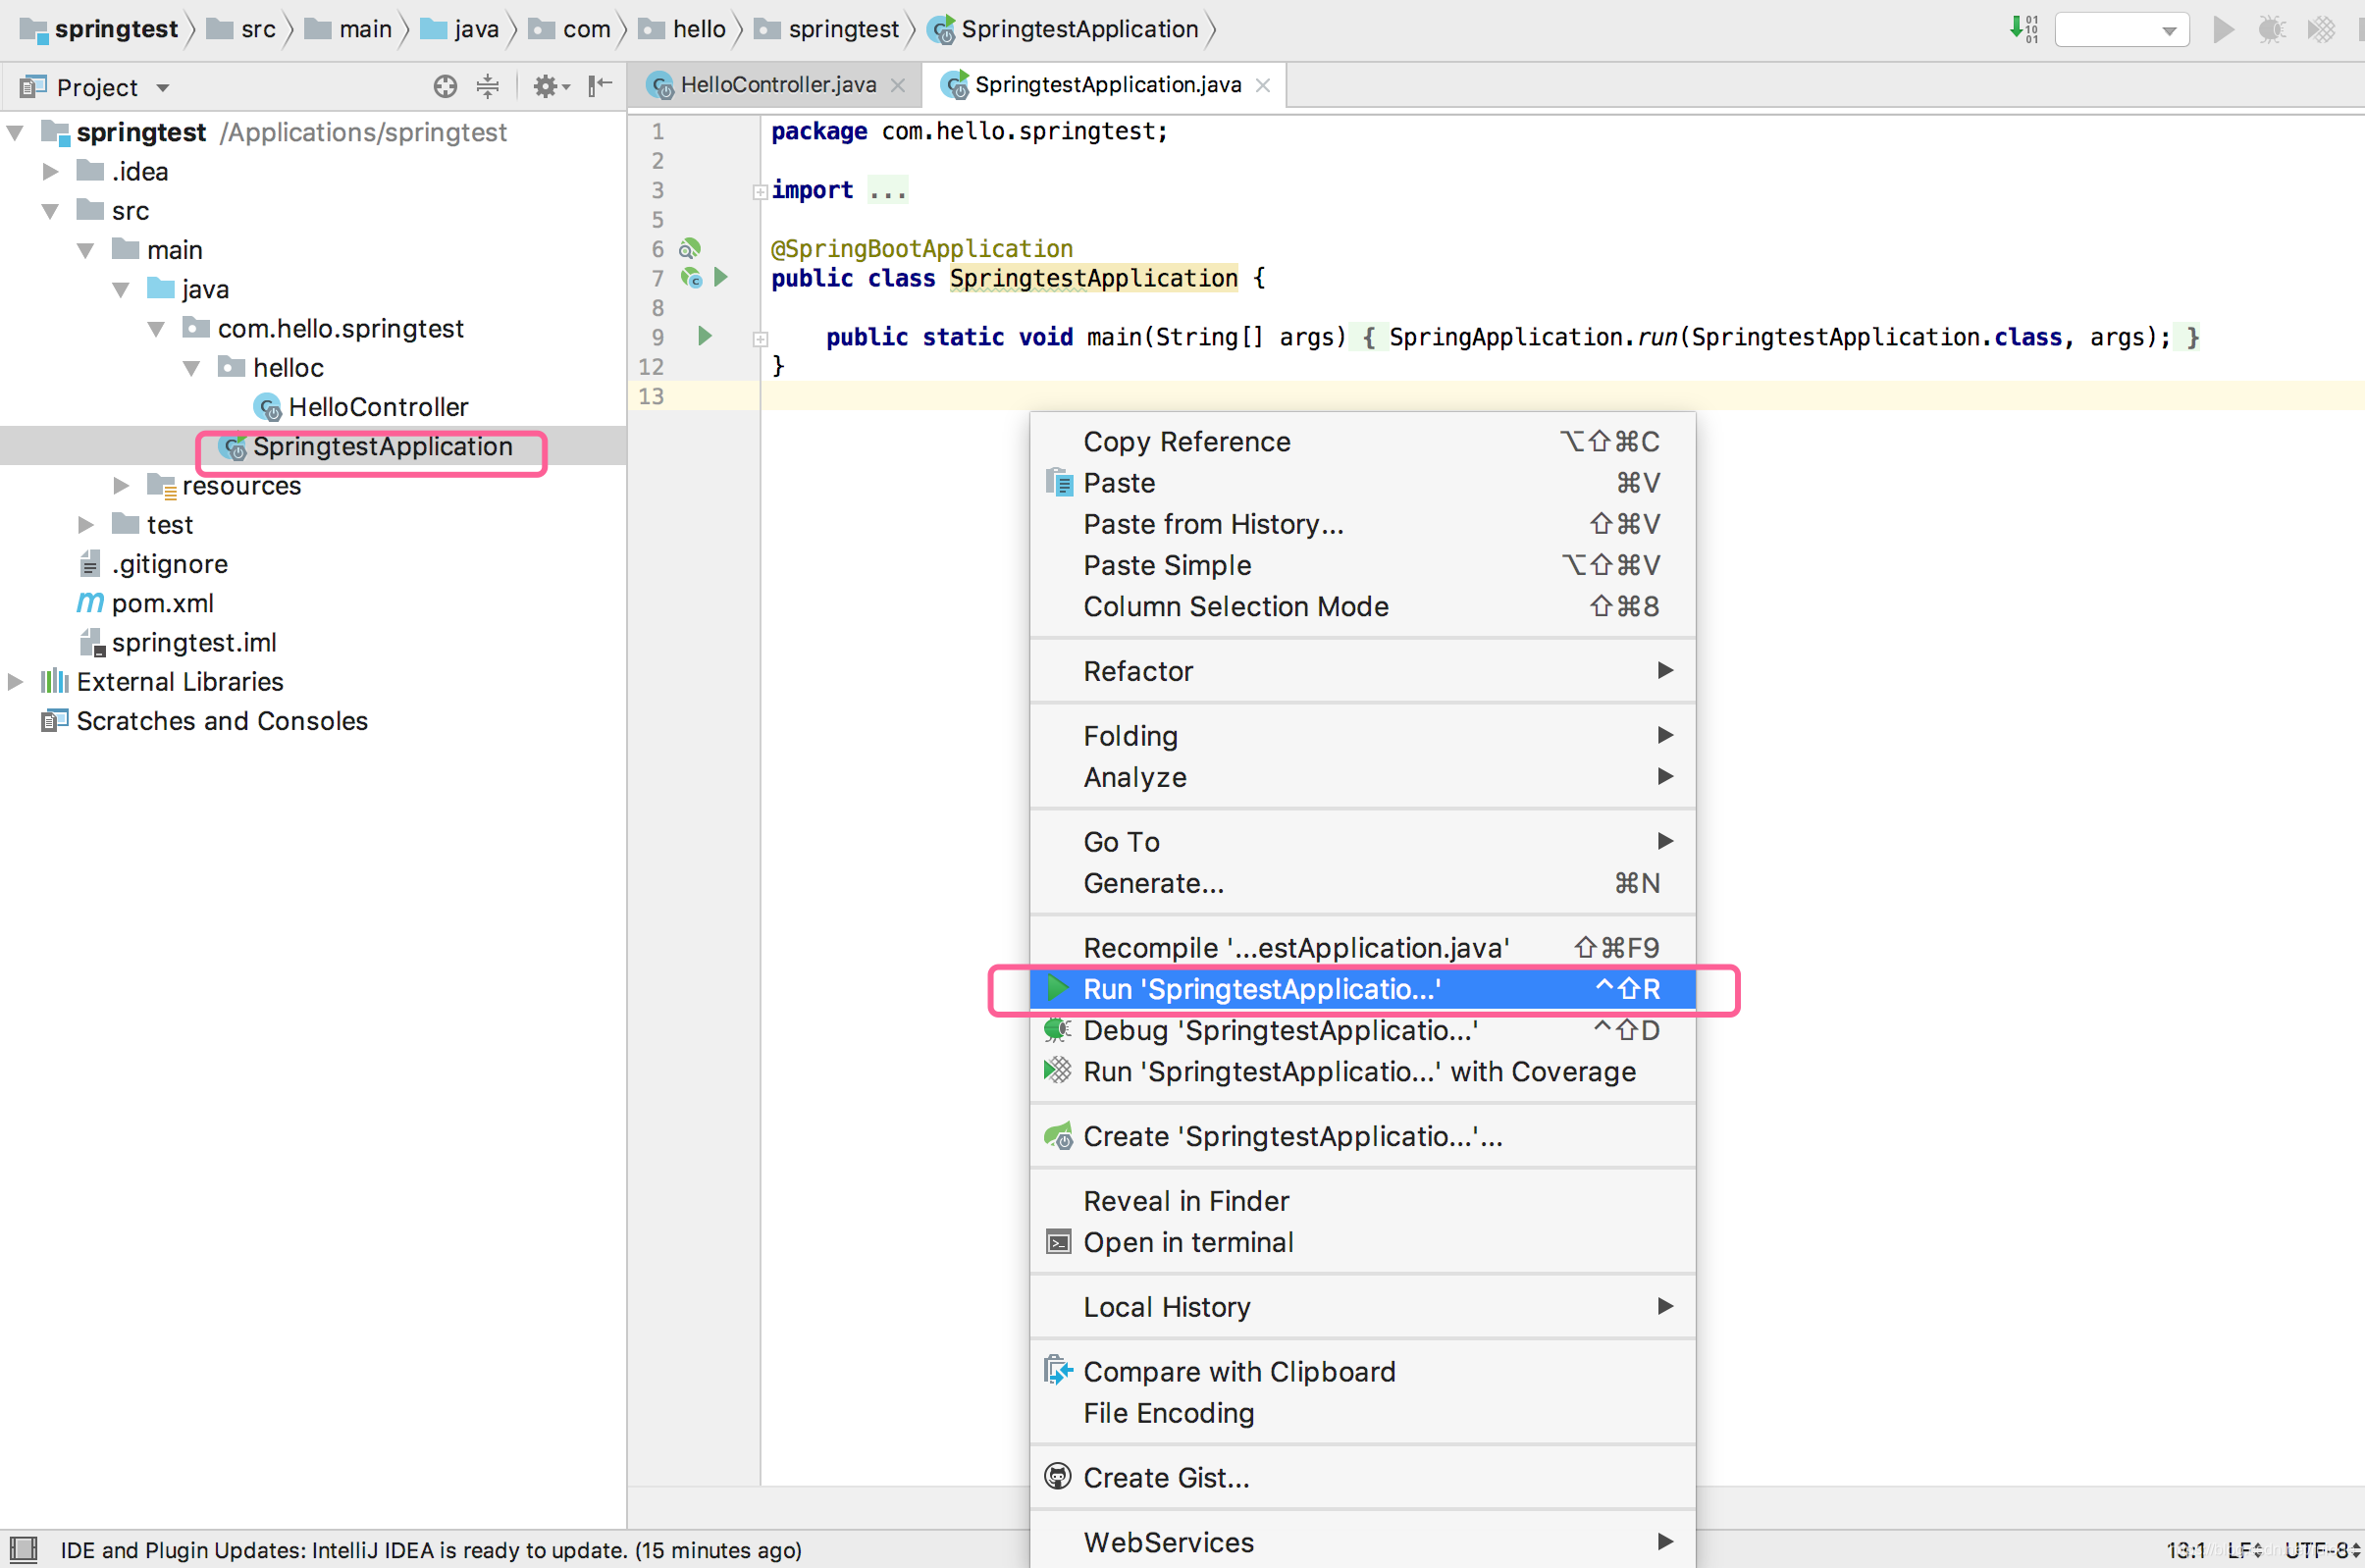
Task: Choose File Encoding
Action: coord(1363,1413)
